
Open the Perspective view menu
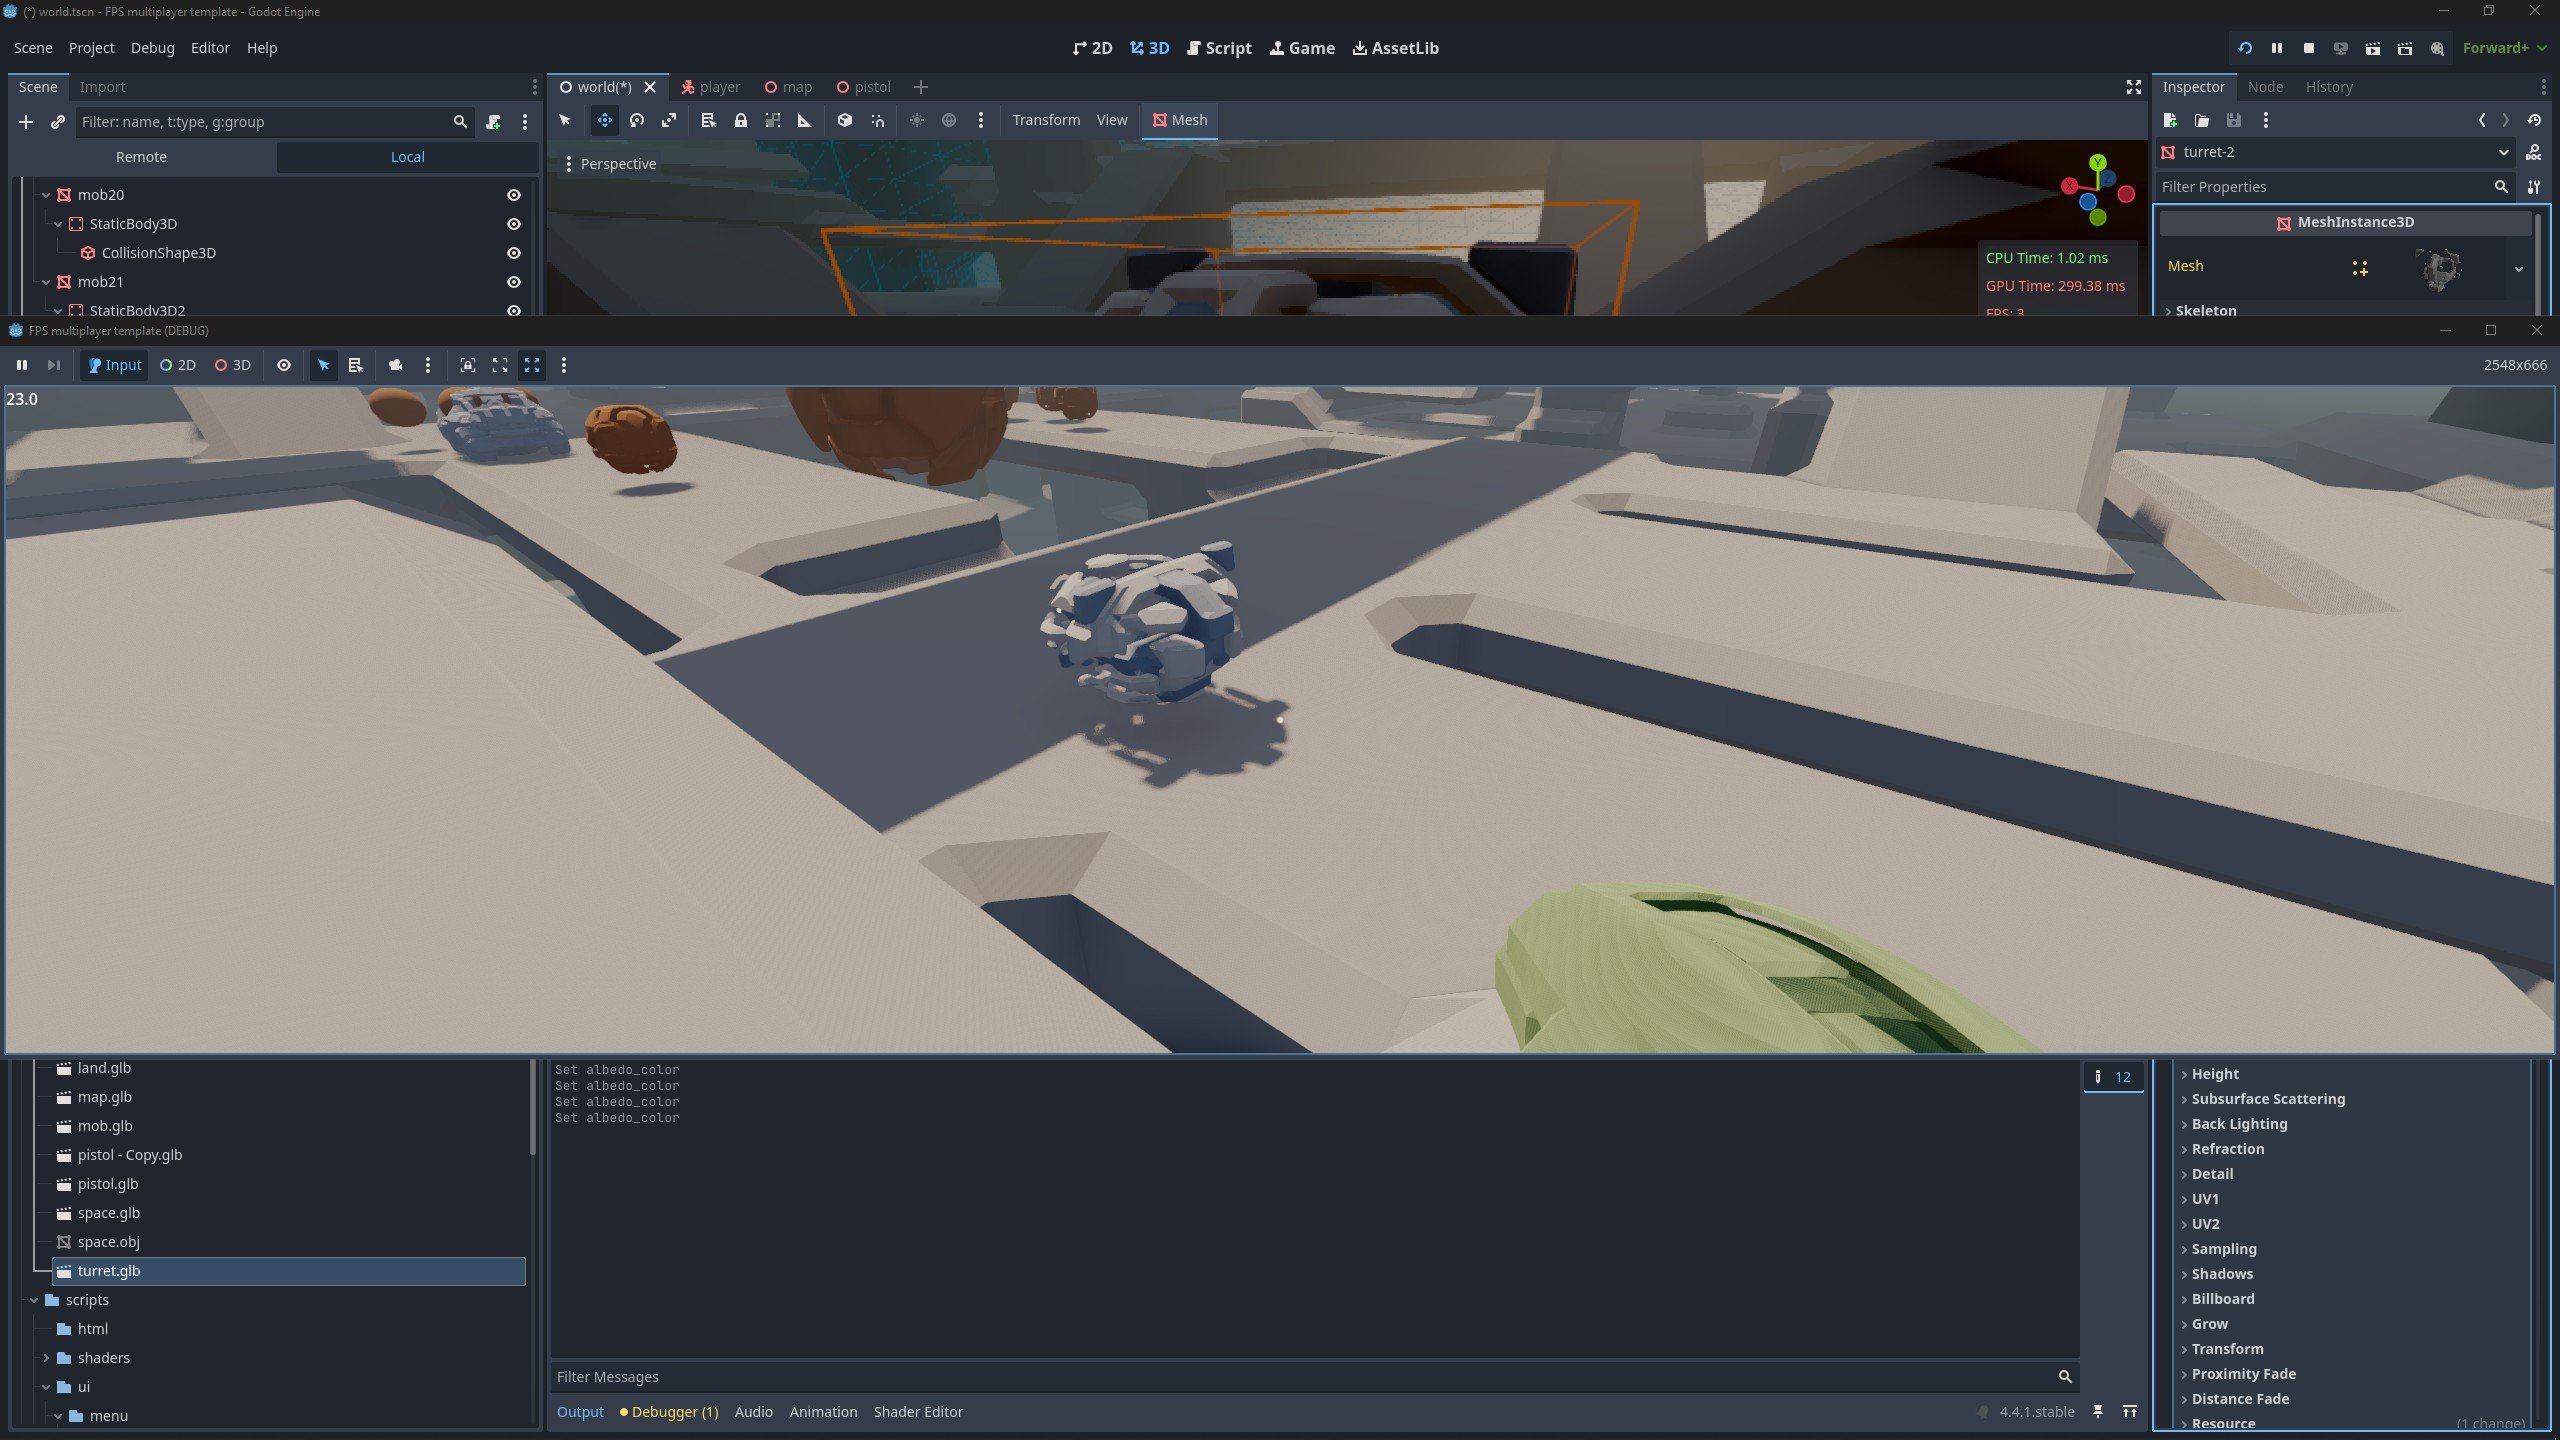(609, 164)
